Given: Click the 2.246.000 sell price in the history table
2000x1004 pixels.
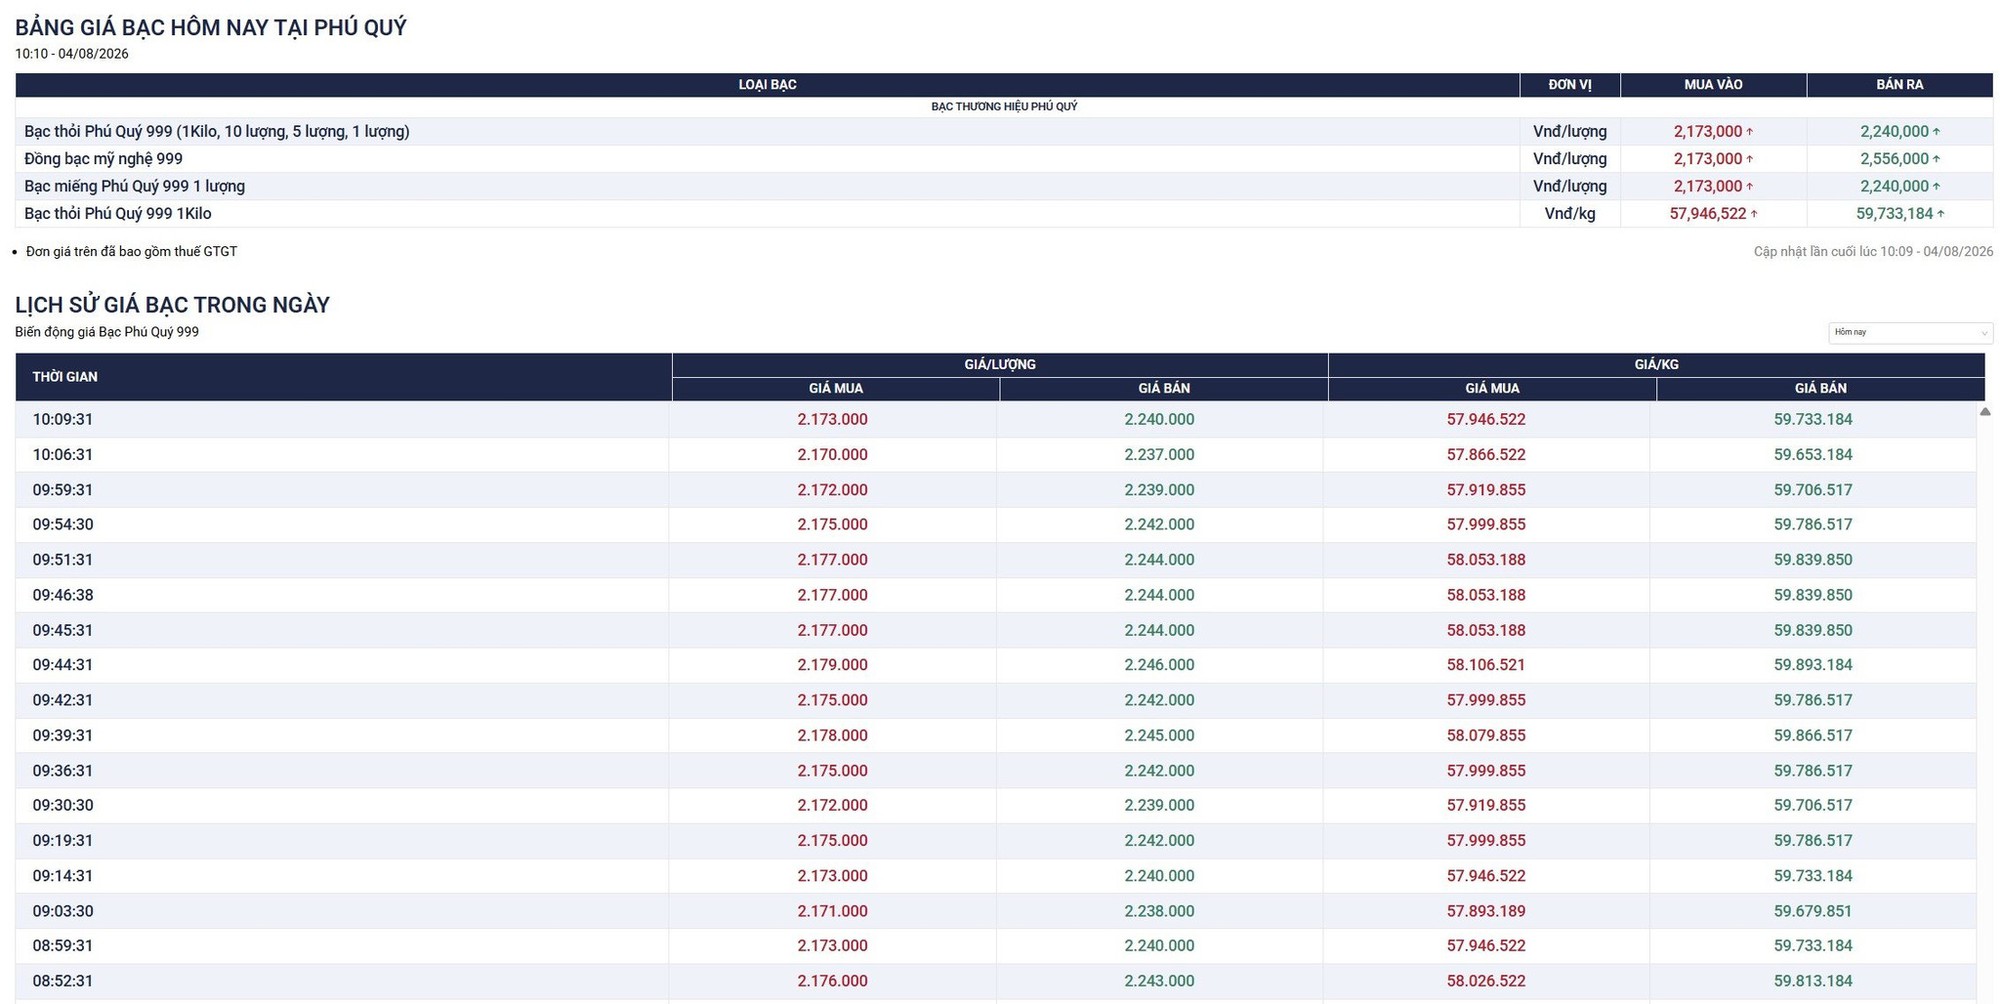Looking at the screenshot, I should tap(1160, 665).
